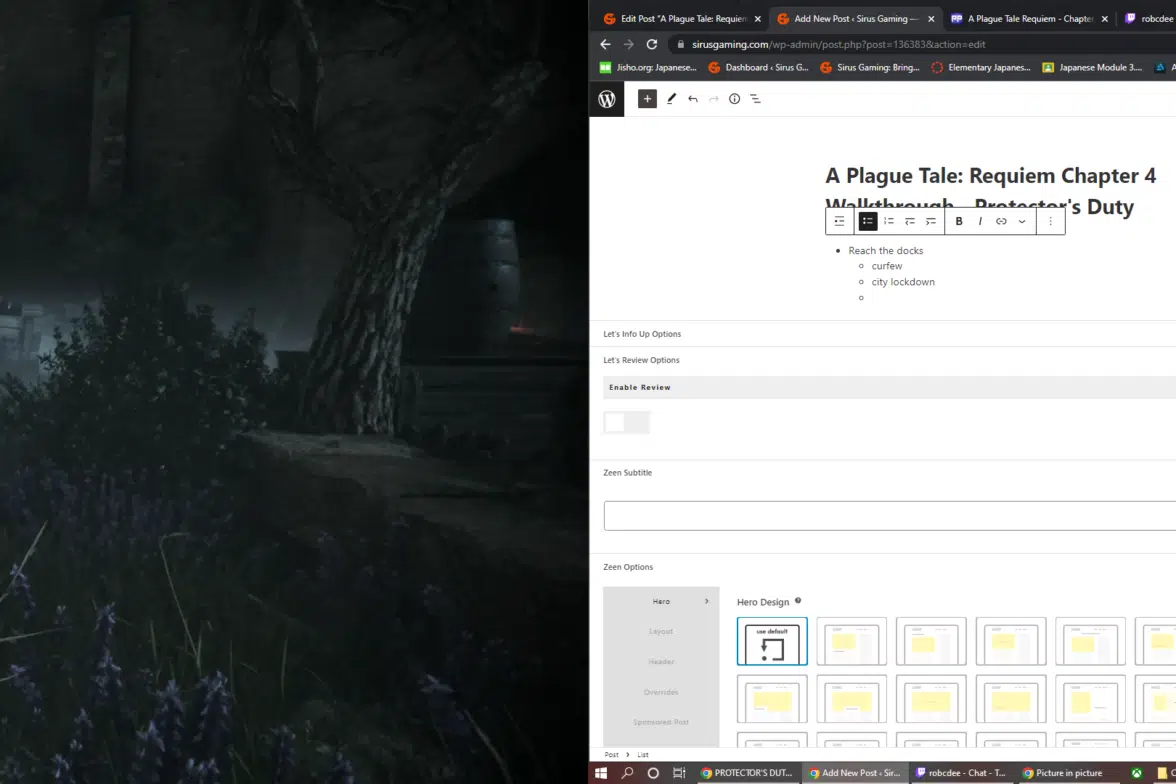Switch to the robcdee Twitch tab
1176x784 pixels.
click(1148, 19)
